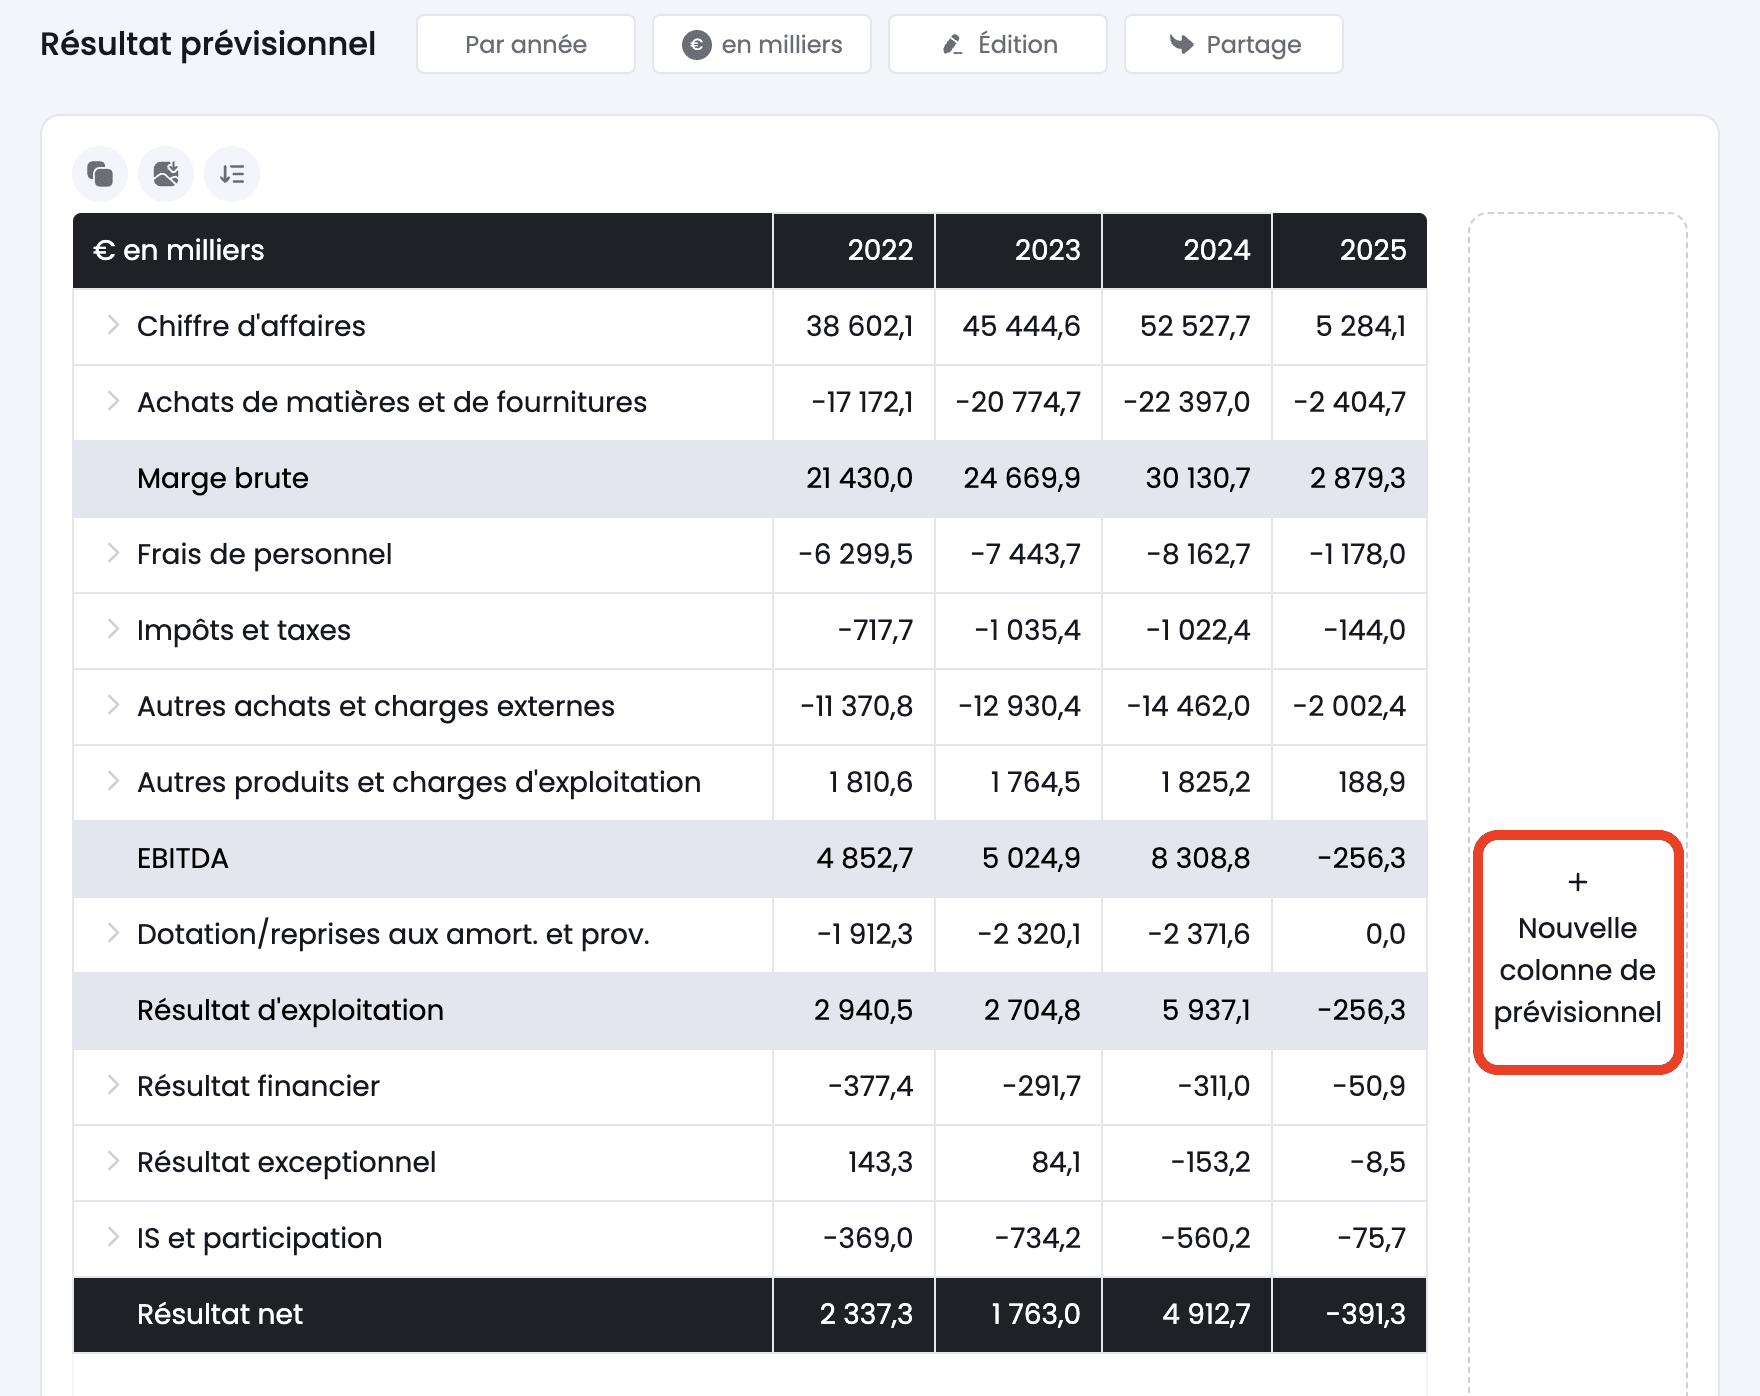Select the value -17 172,1
The width and height of the screenshot is (1760, 1396).
click(862, 402)
